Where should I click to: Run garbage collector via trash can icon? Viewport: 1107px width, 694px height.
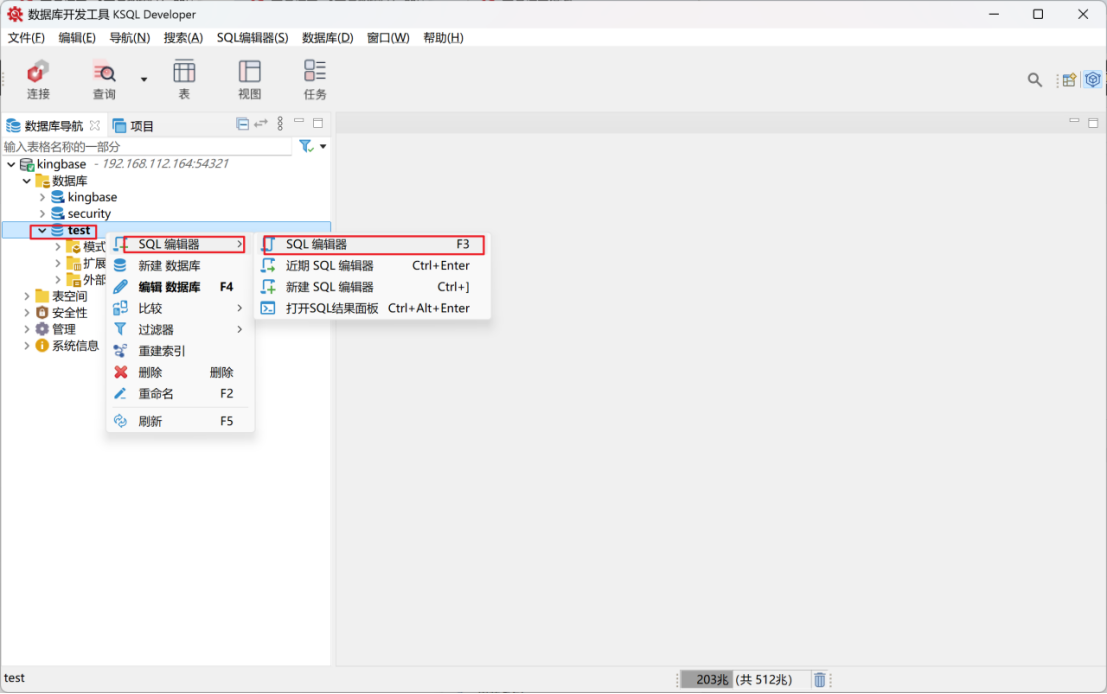(820, 680)
